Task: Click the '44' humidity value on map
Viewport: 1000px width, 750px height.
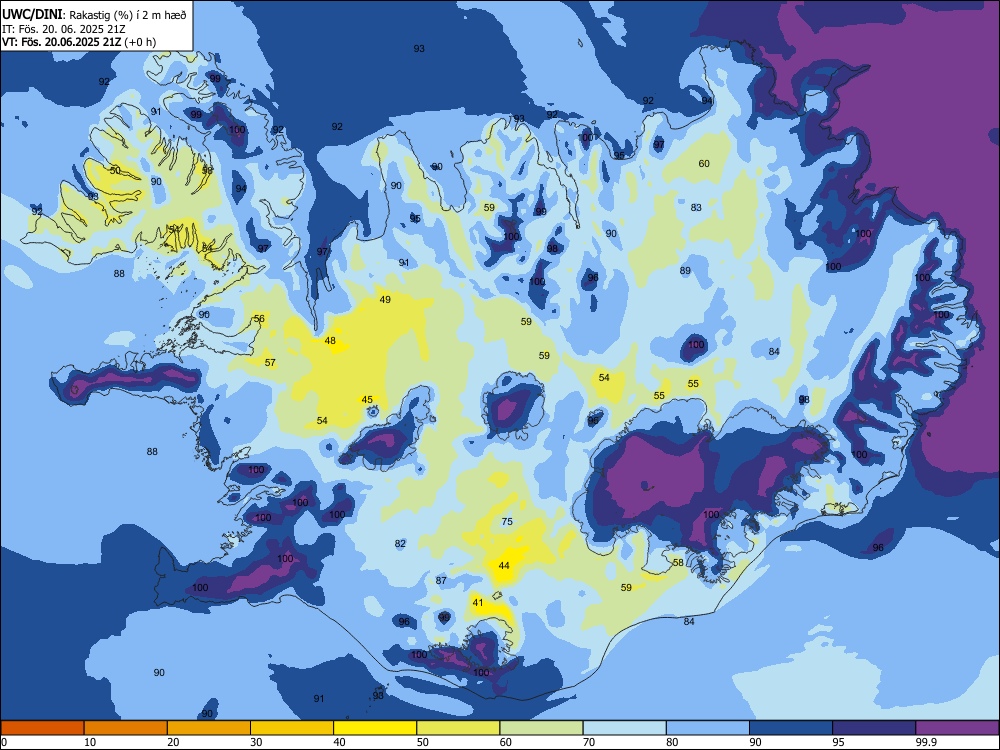Action: pos(504,566)
